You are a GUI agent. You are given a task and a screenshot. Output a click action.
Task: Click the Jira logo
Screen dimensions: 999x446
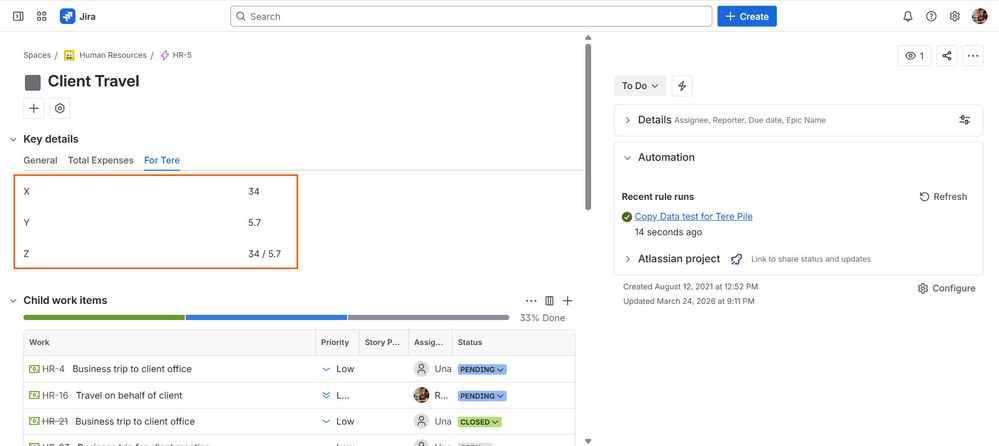click(x=68, y=17)
